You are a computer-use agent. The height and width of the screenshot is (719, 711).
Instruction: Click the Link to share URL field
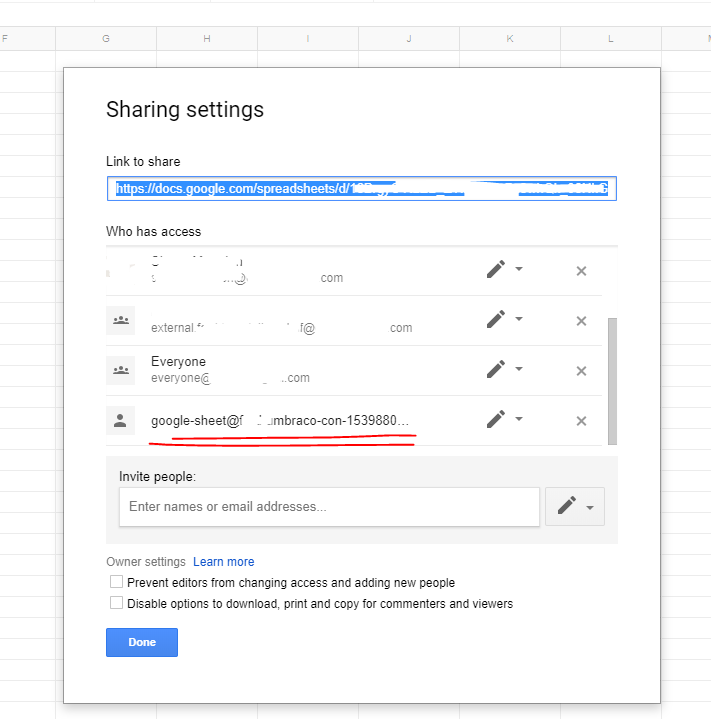click(362, 188)
